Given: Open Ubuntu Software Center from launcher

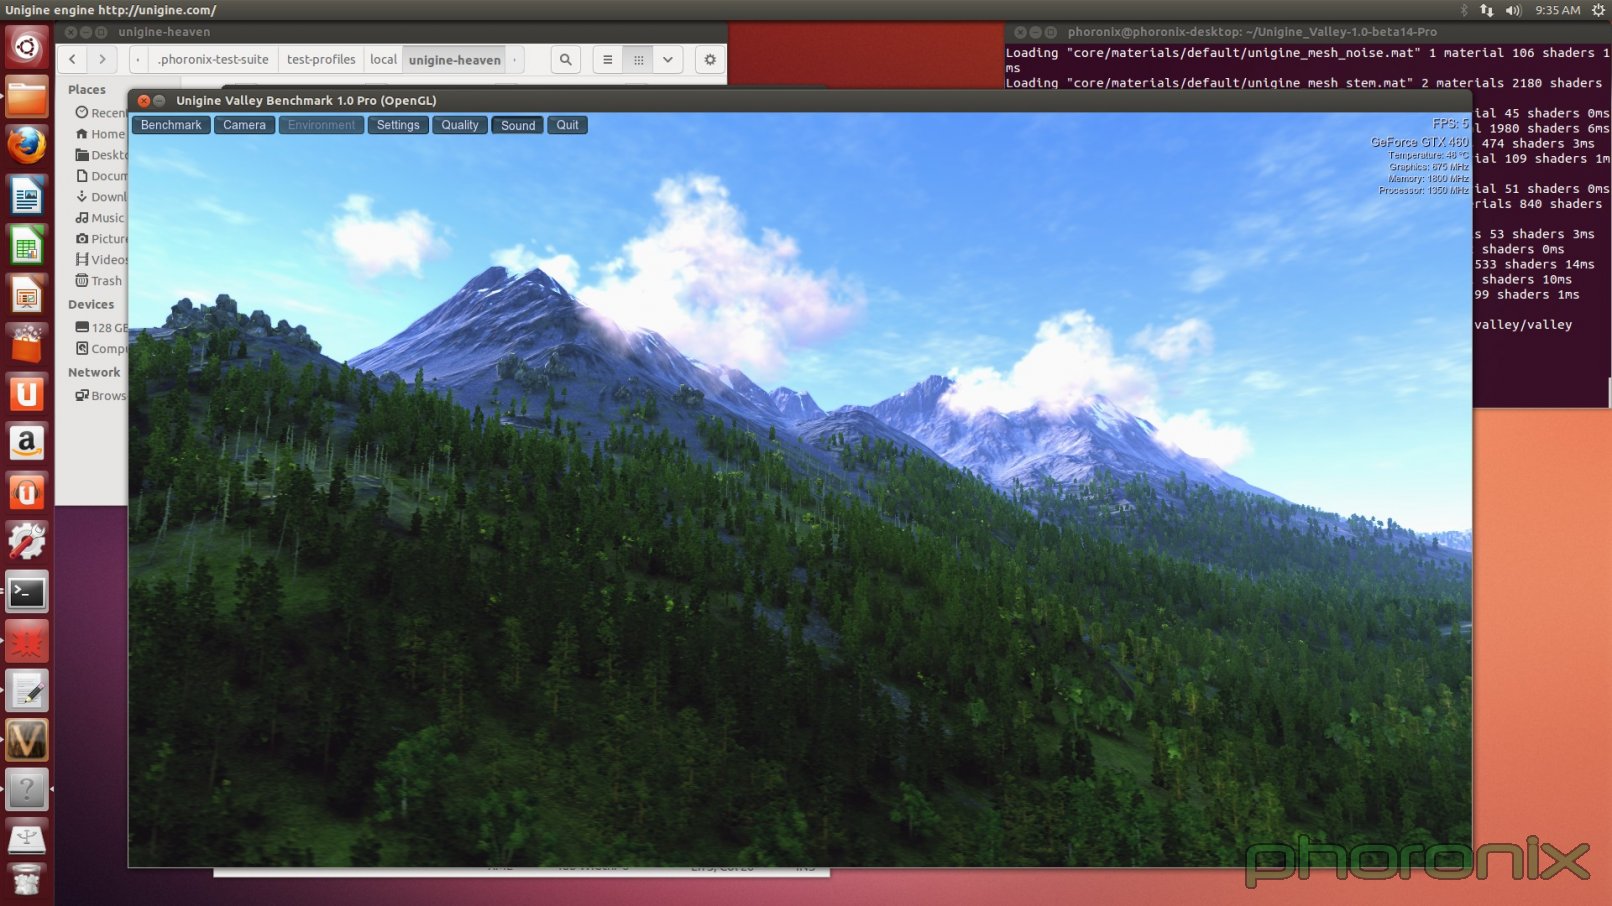Looking at the screenshot, I should click(x=27, y=344).
